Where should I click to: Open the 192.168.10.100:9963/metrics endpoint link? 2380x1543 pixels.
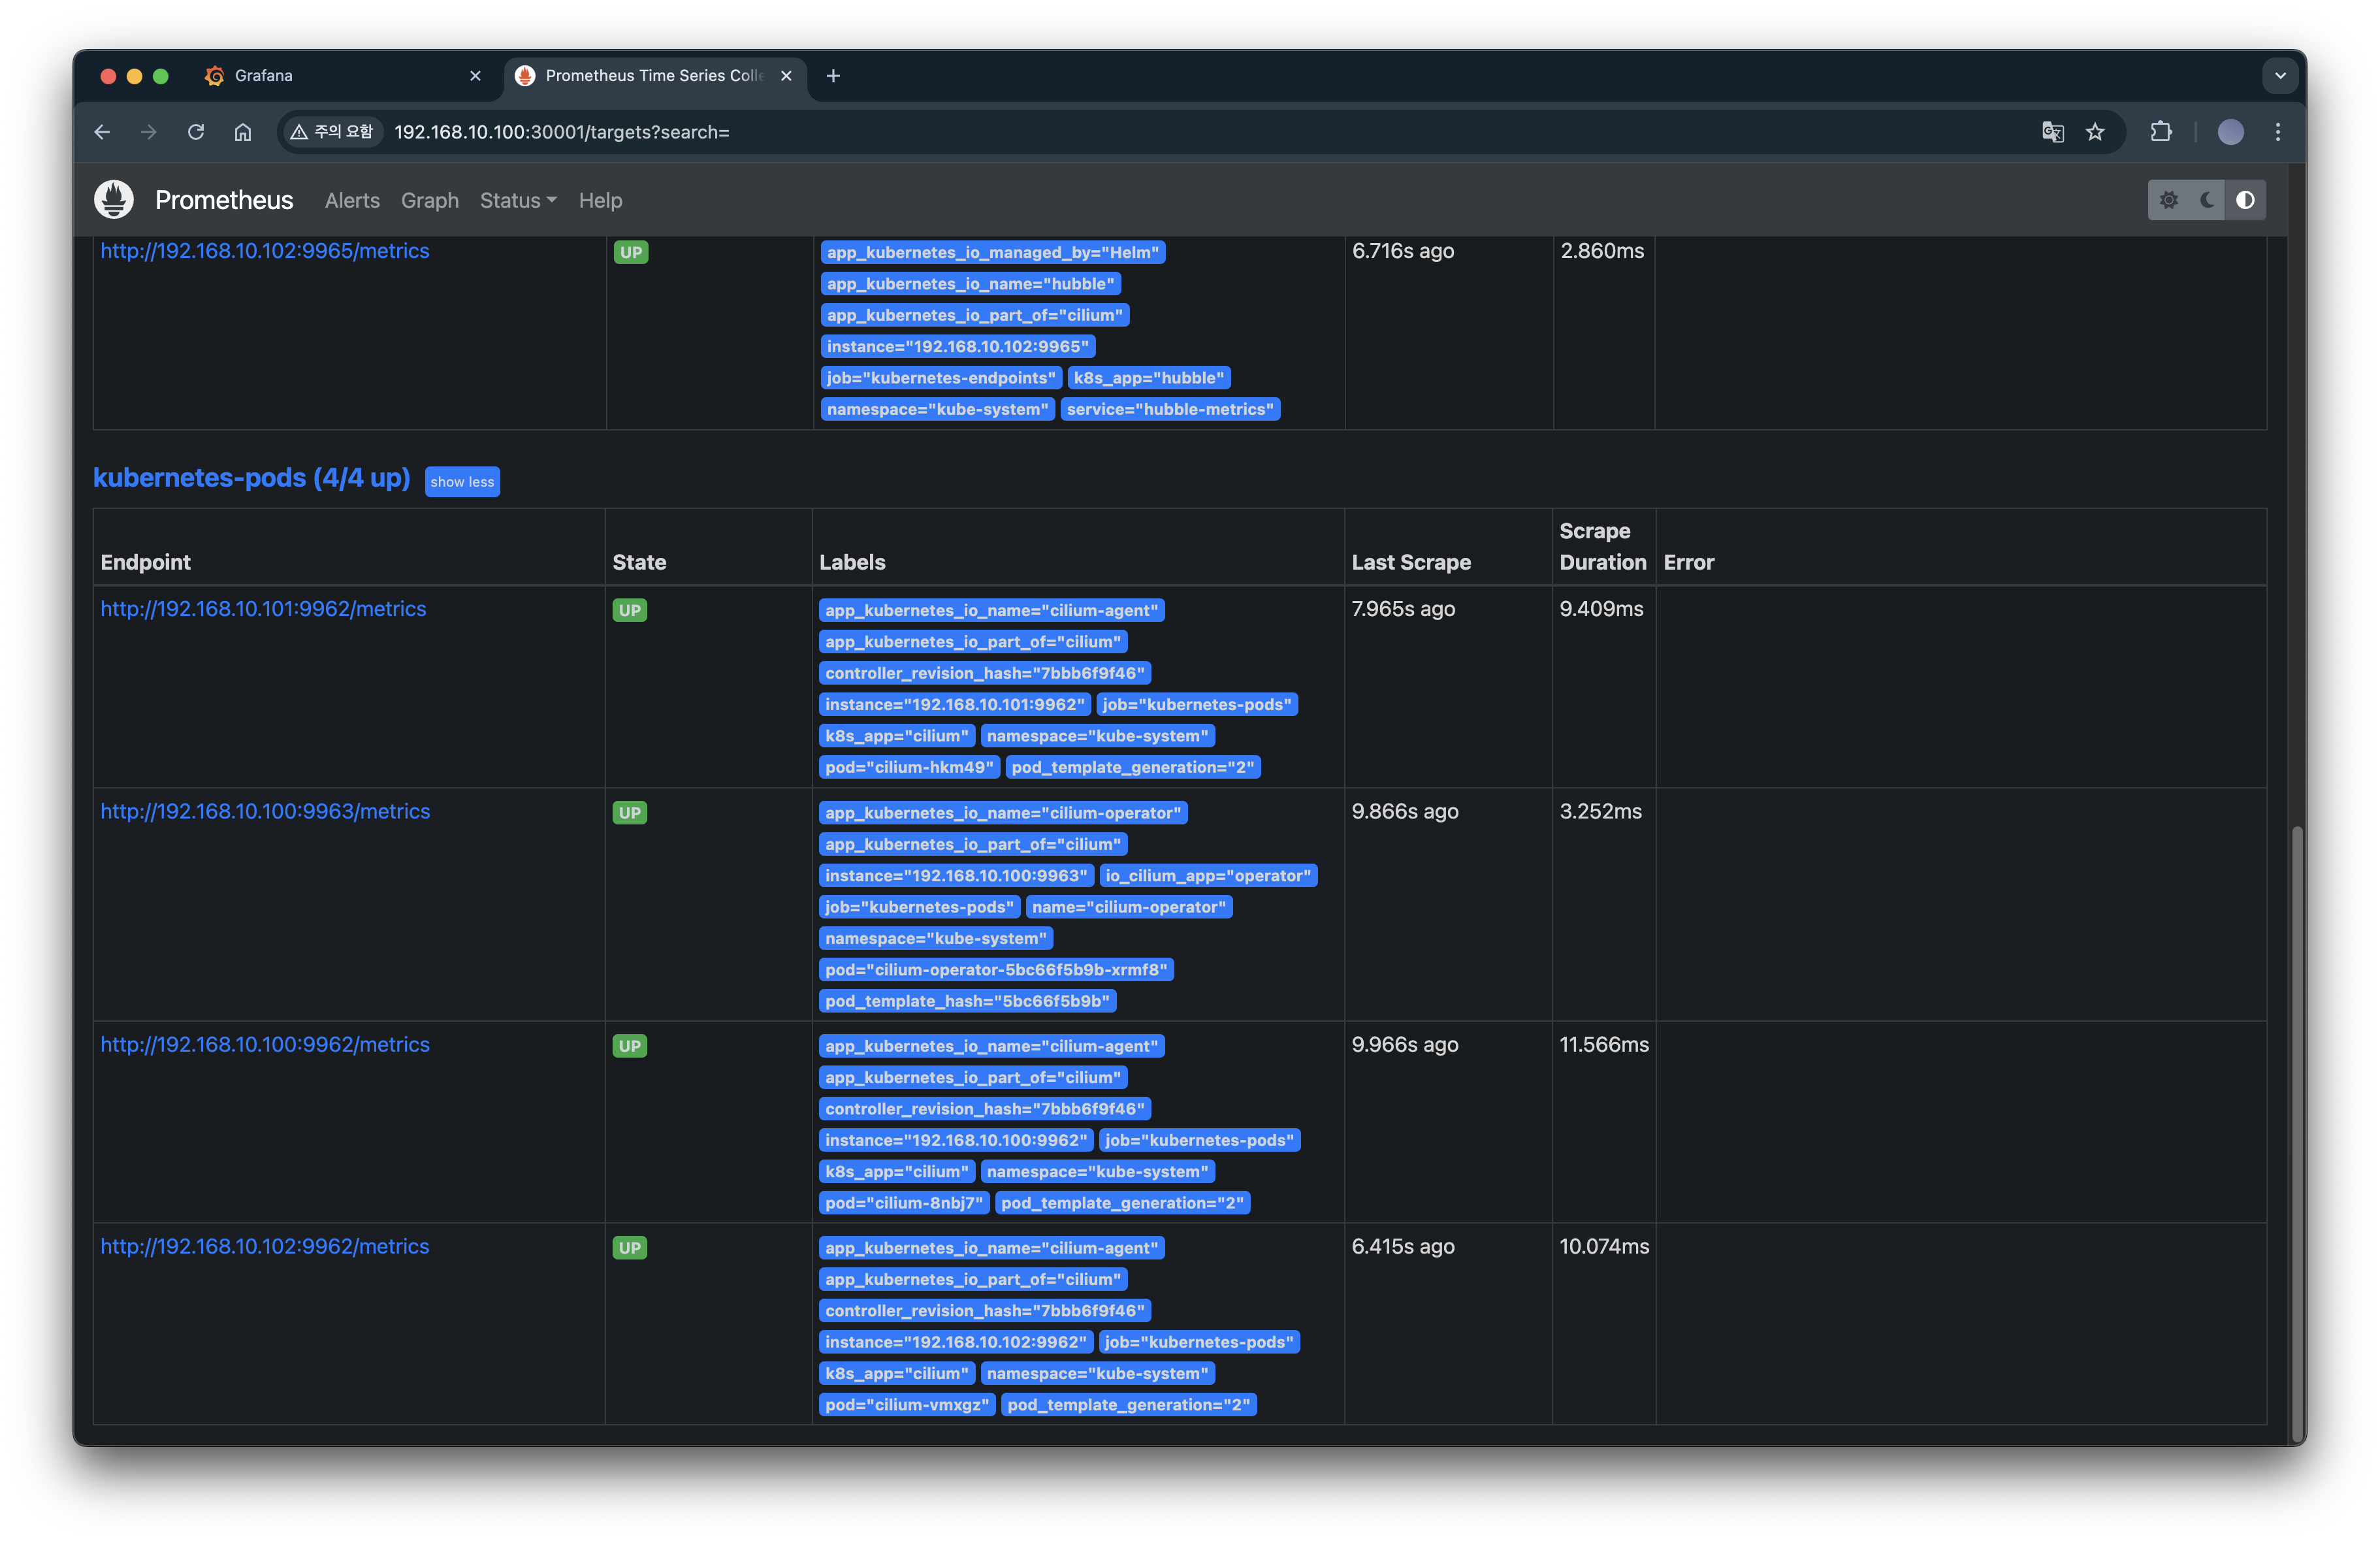pyautogui.click(x=265, y=811)
